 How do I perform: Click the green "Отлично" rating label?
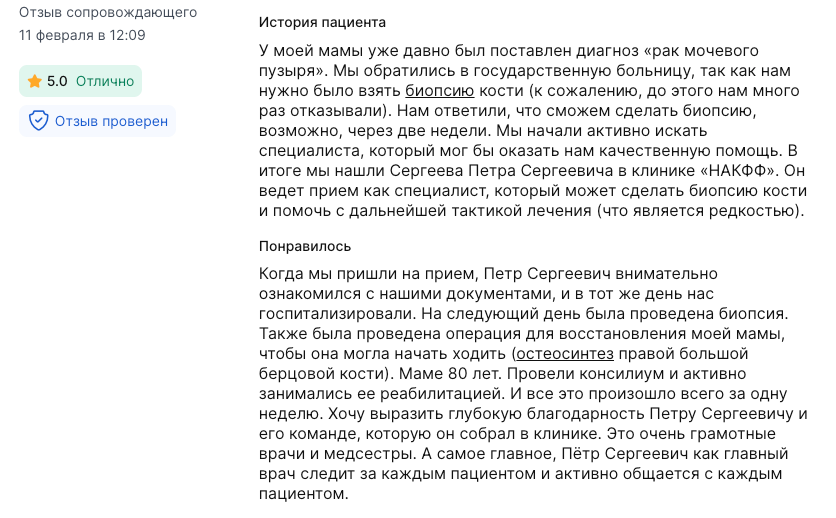(104, 81)
